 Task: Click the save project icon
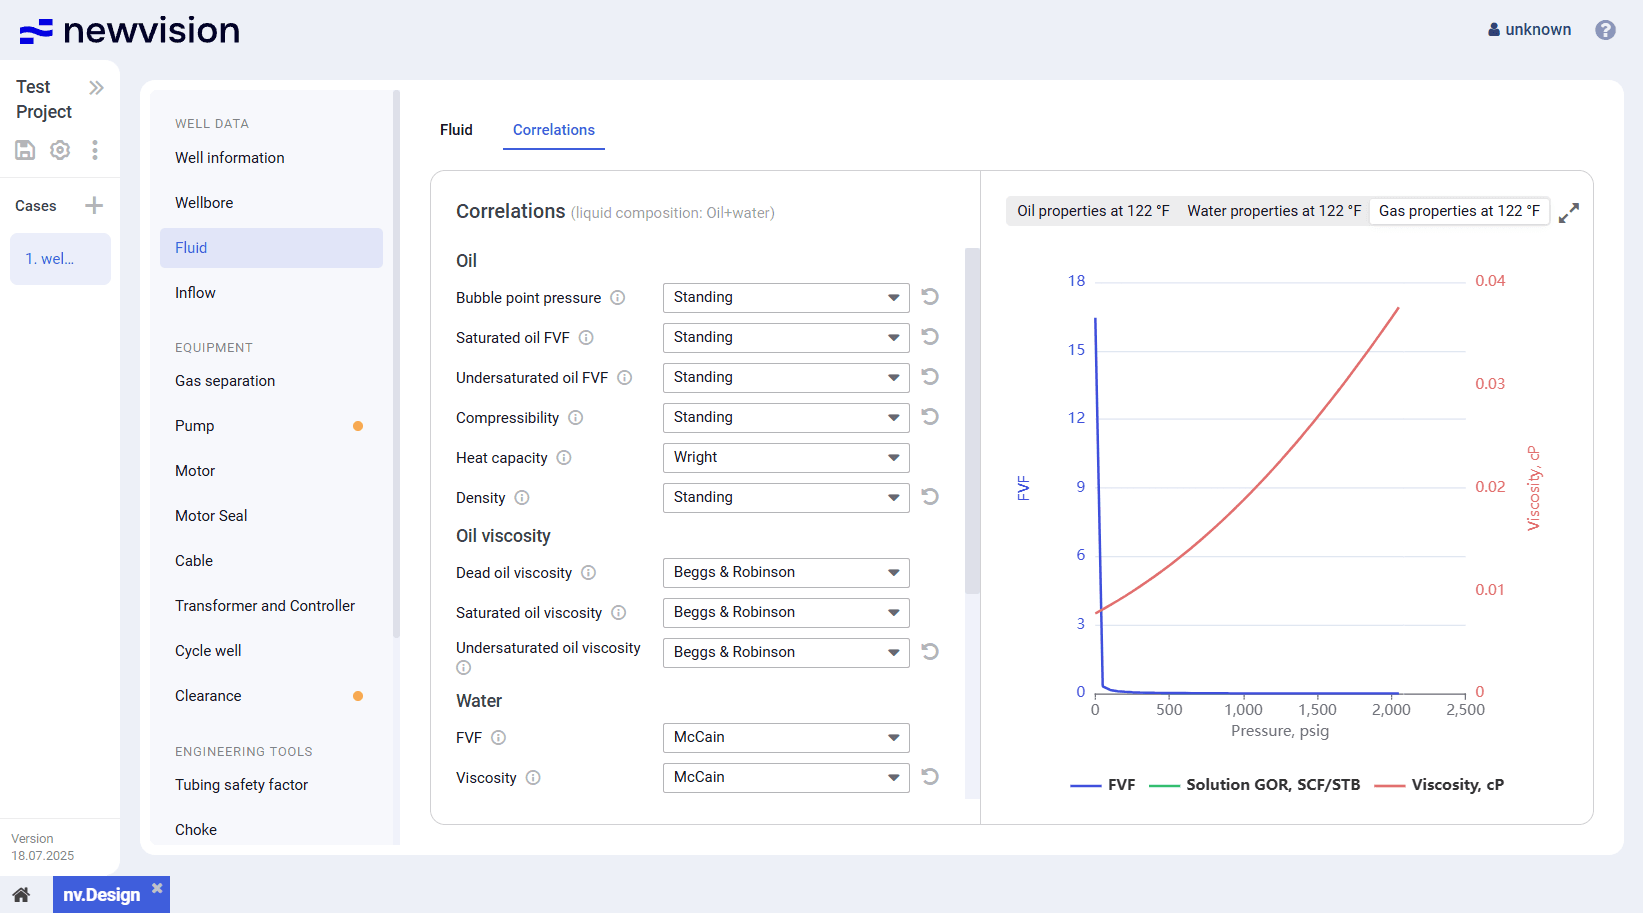[25, 150]
